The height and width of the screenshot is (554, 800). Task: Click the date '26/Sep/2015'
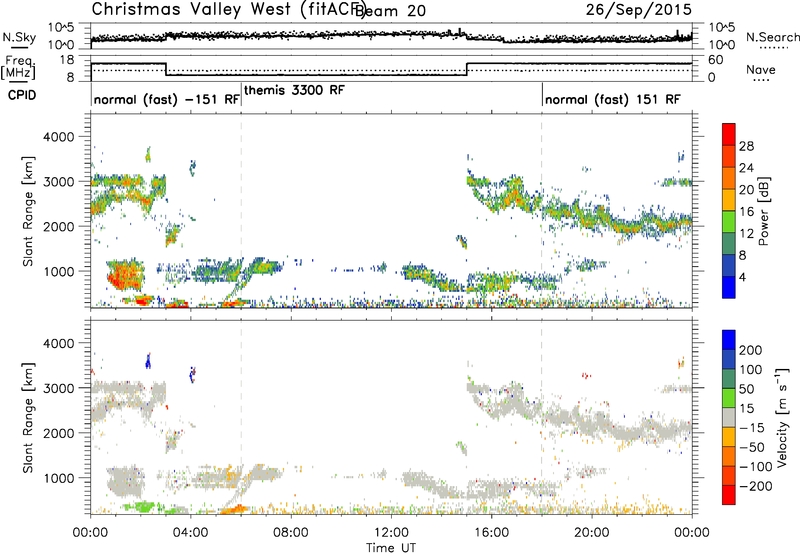(639, 9)
